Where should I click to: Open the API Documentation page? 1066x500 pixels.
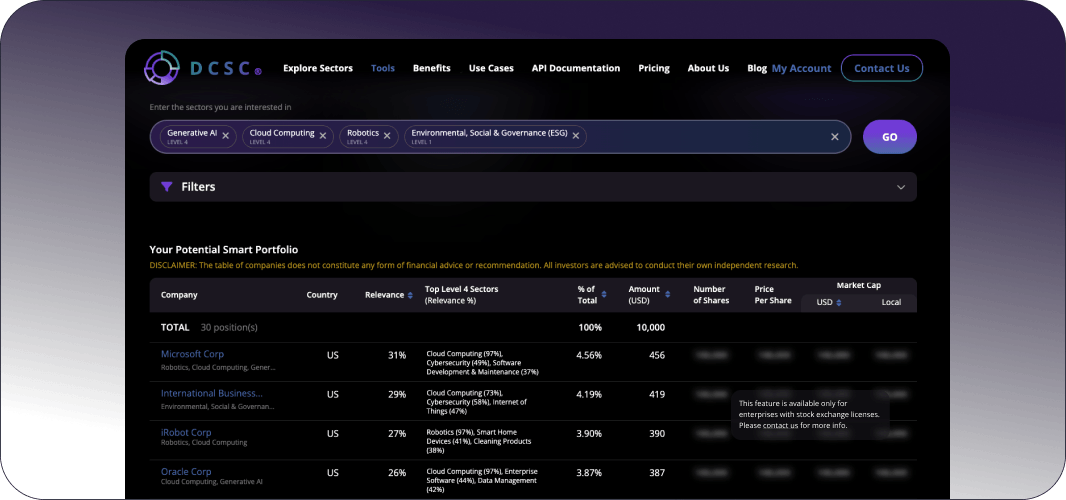coord(576,68)
